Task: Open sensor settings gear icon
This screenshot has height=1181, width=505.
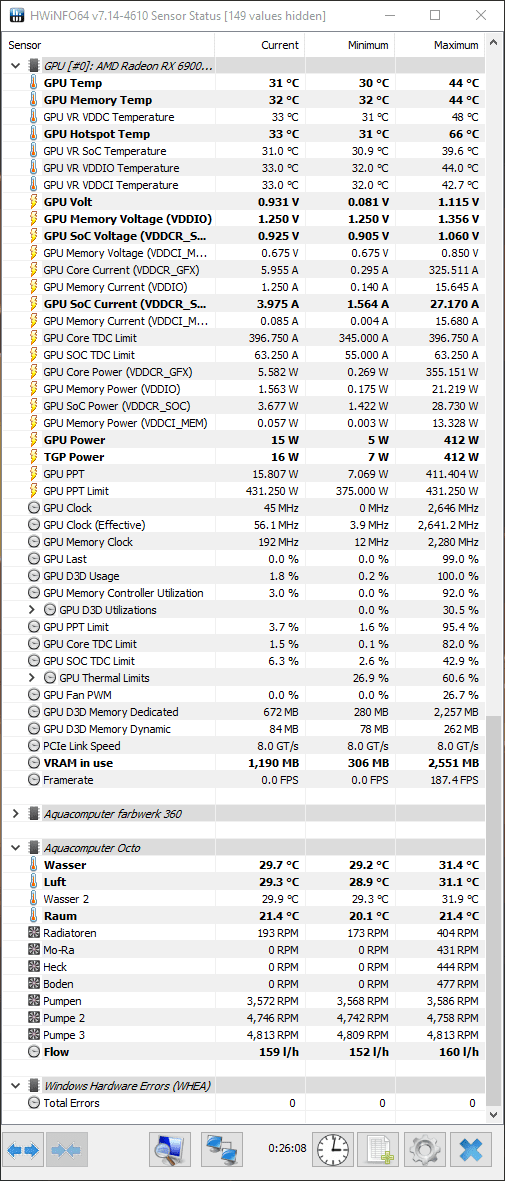Action: coord(425,1150)
